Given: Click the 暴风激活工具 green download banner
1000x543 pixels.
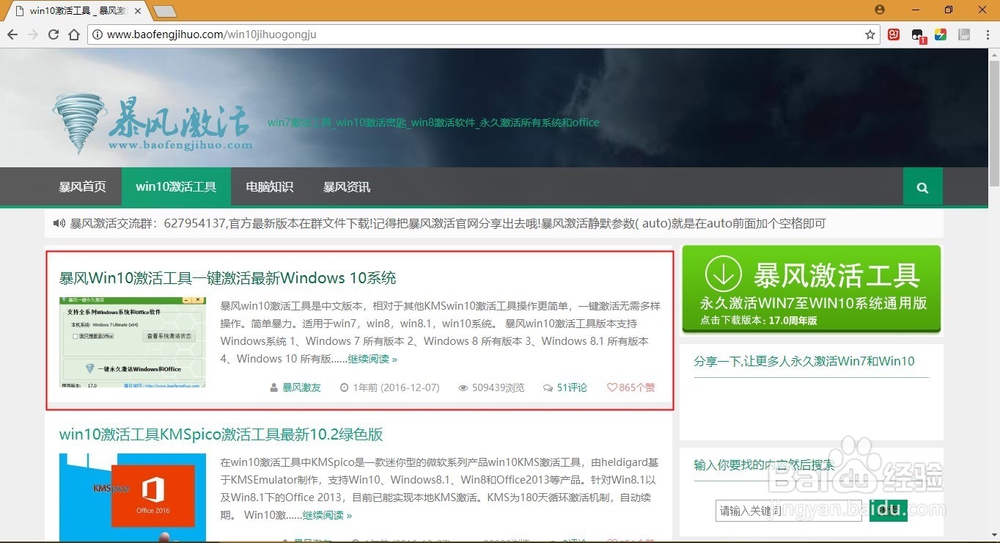Looking at the screenshot, I should coord(811,288).
